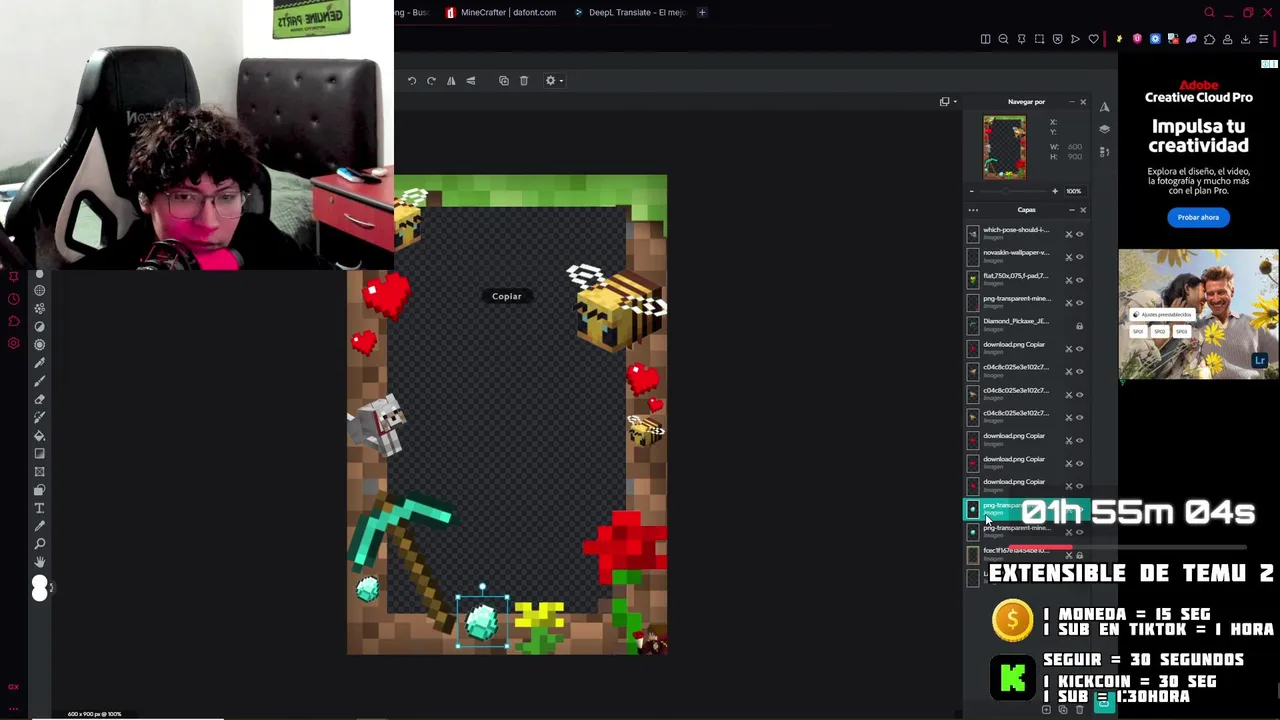The image size is (1280, 720).
Task: Click the teal add layer button below the Capas panel
Action: click(1103, 703)
